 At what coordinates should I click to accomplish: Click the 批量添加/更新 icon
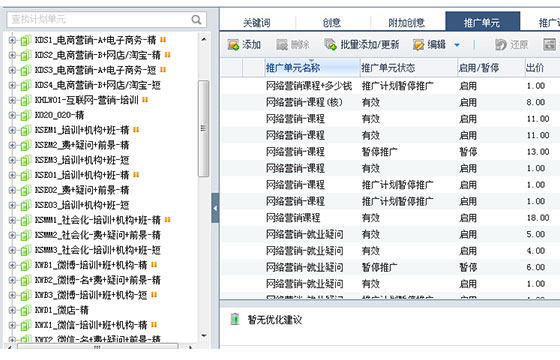[330, 45]
